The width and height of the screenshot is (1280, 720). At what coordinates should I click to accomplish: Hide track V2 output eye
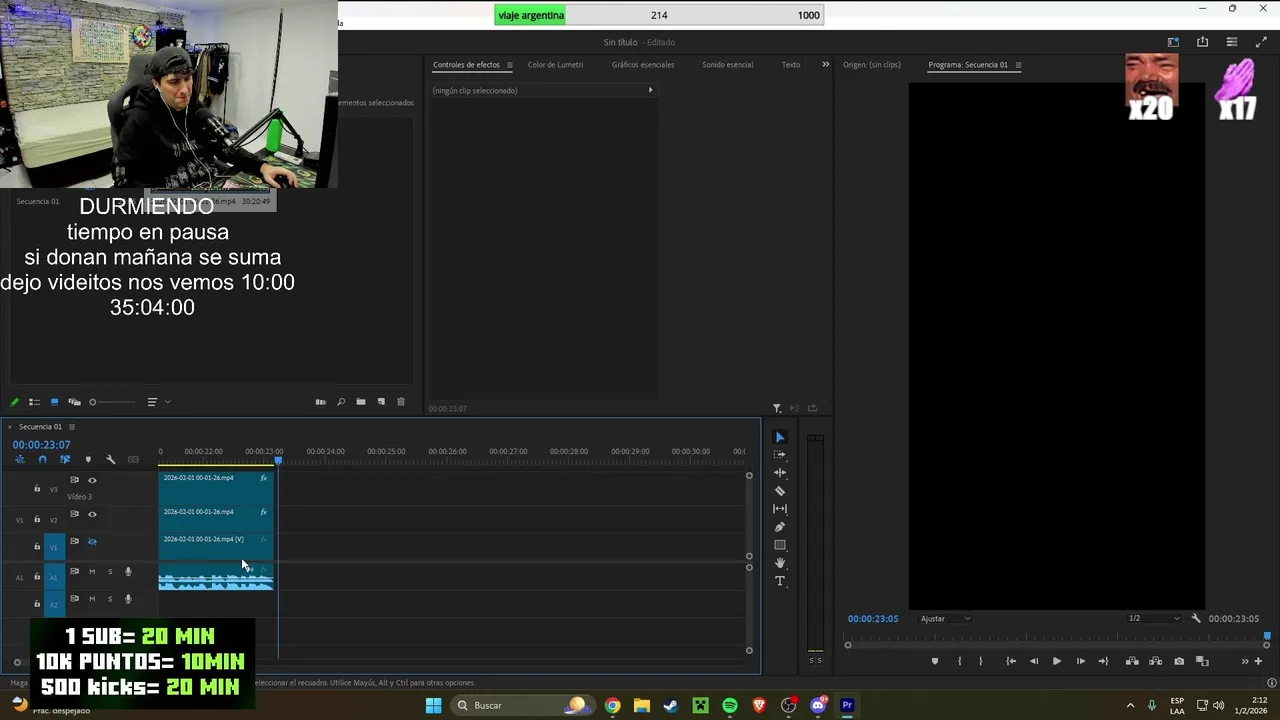(92, 514)
